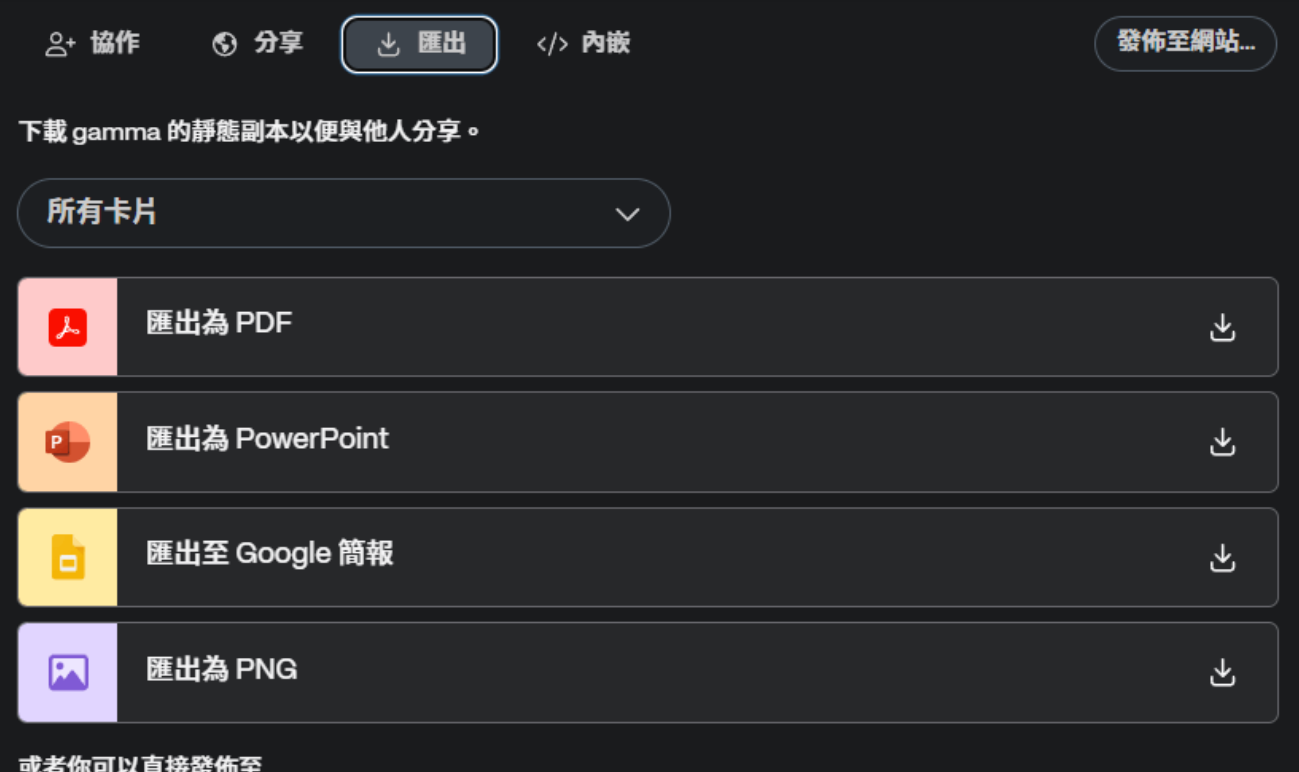Click the chevron inside the card selector
1299x772 pixels.
pyautogui.click(x=629, y=213)
